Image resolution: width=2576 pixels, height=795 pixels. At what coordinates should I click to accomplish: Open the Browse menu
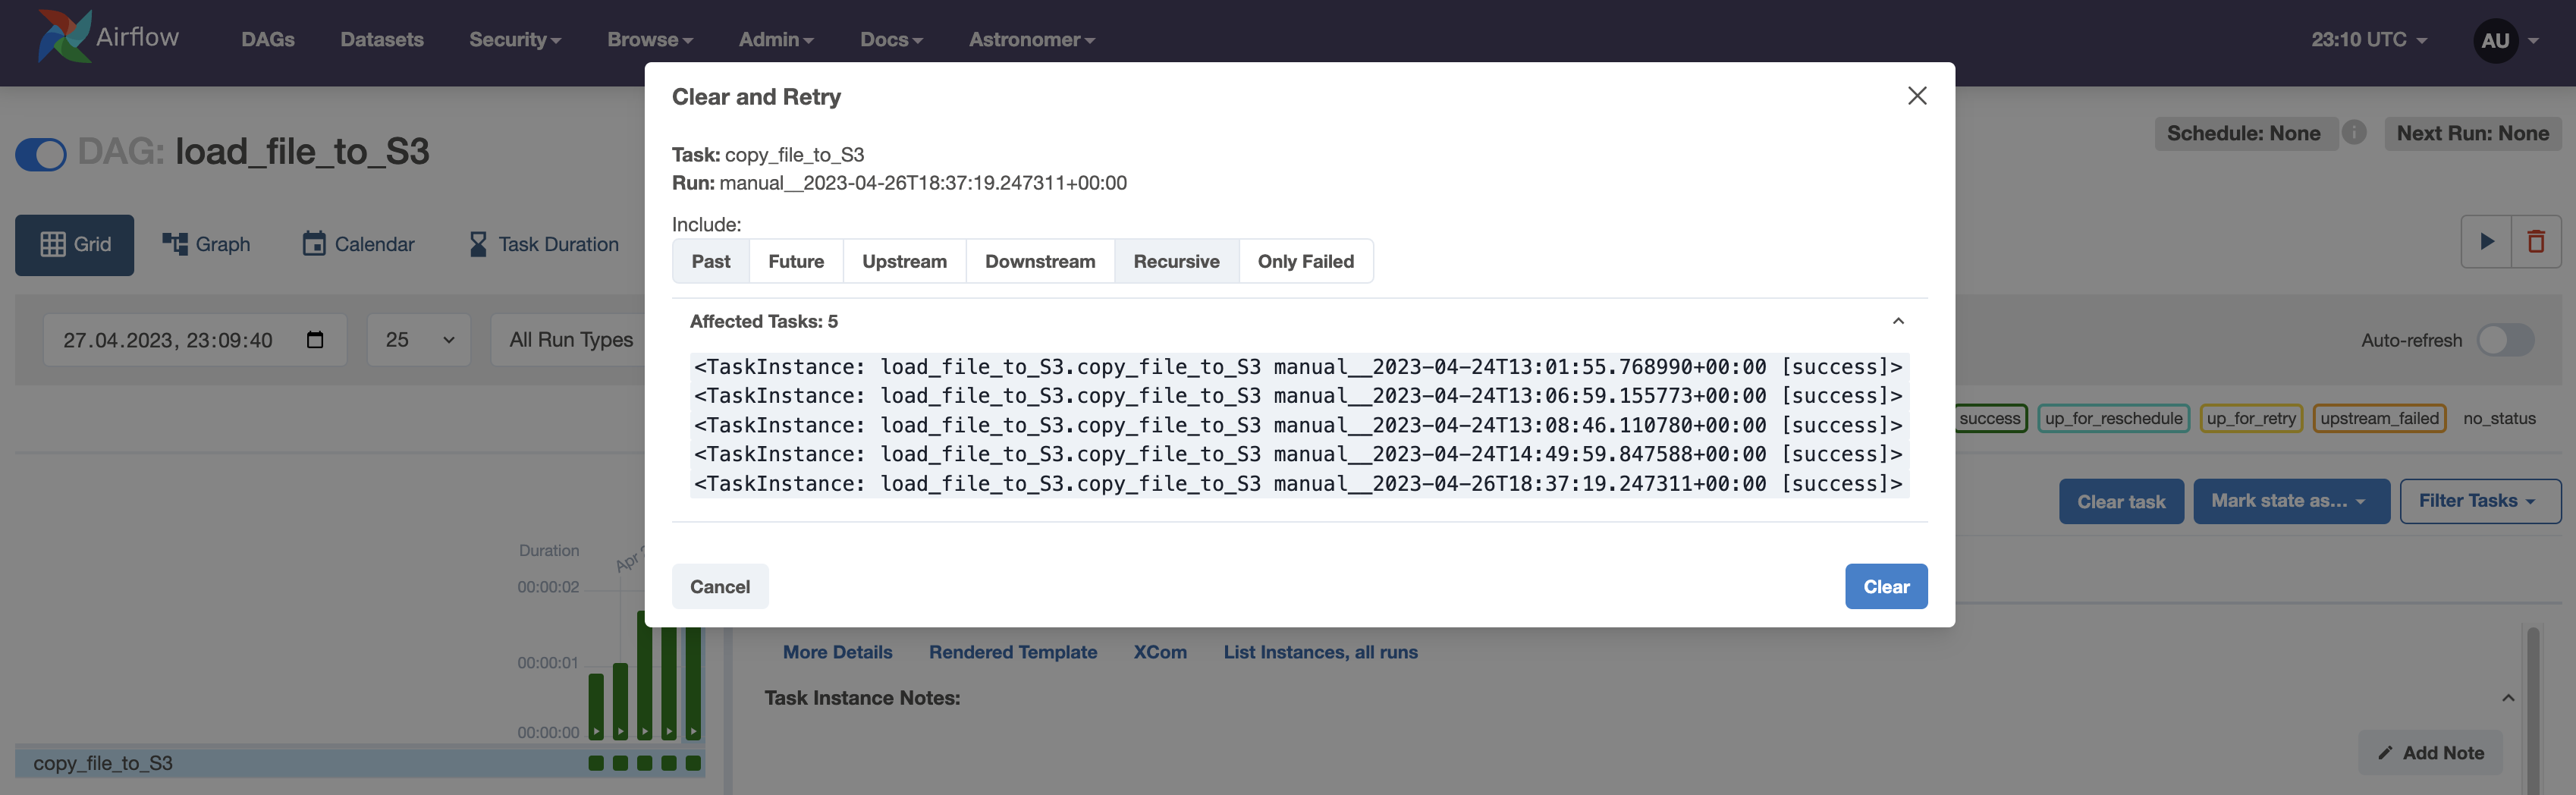649,39
